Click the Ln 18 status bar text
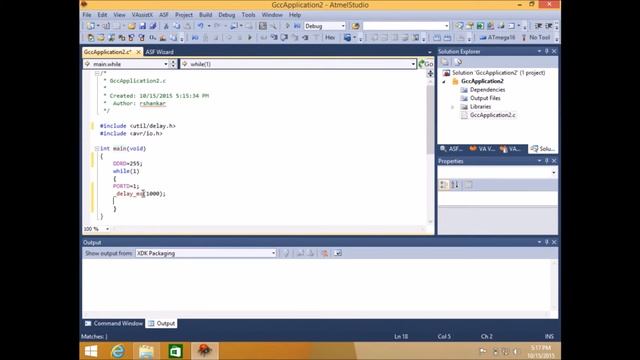The image size is (640, 360). (401, 336)
